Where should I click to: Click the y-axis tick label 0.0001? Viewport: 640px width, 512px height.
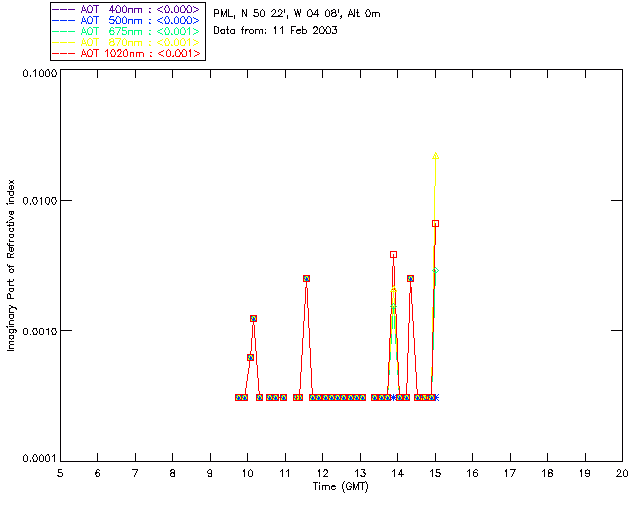(x=39, y=459)
